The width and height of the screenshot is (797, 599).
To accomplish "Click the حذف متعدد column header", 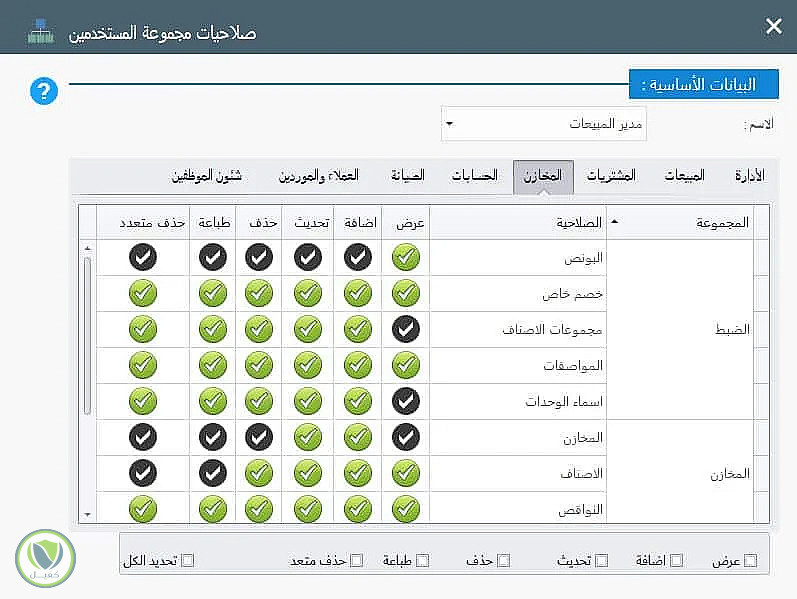I will (x=143, y=222).
